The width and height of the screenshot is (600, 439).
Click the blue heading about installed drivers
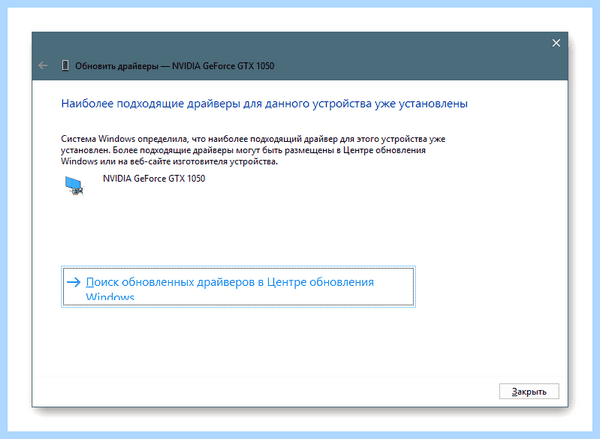[x=264, y=104]
